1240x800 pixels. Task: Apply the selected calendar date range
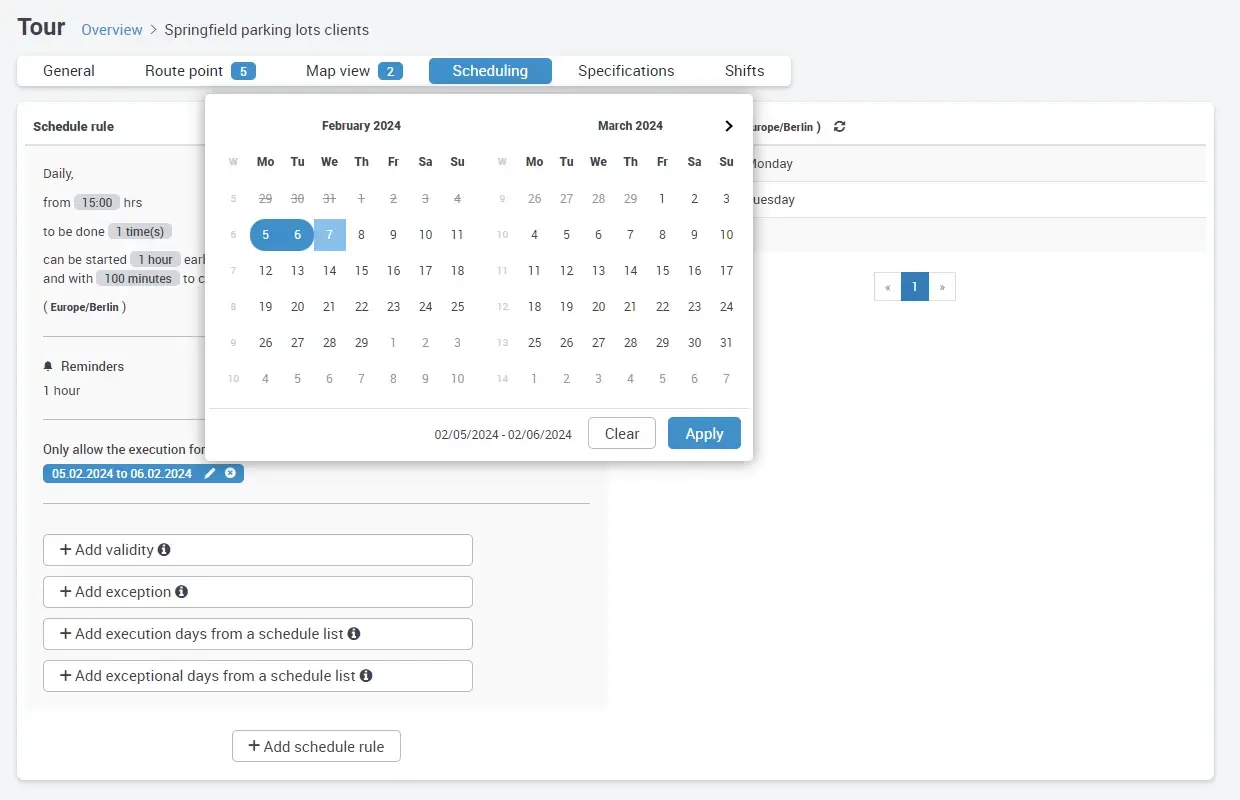pos(704,433)
